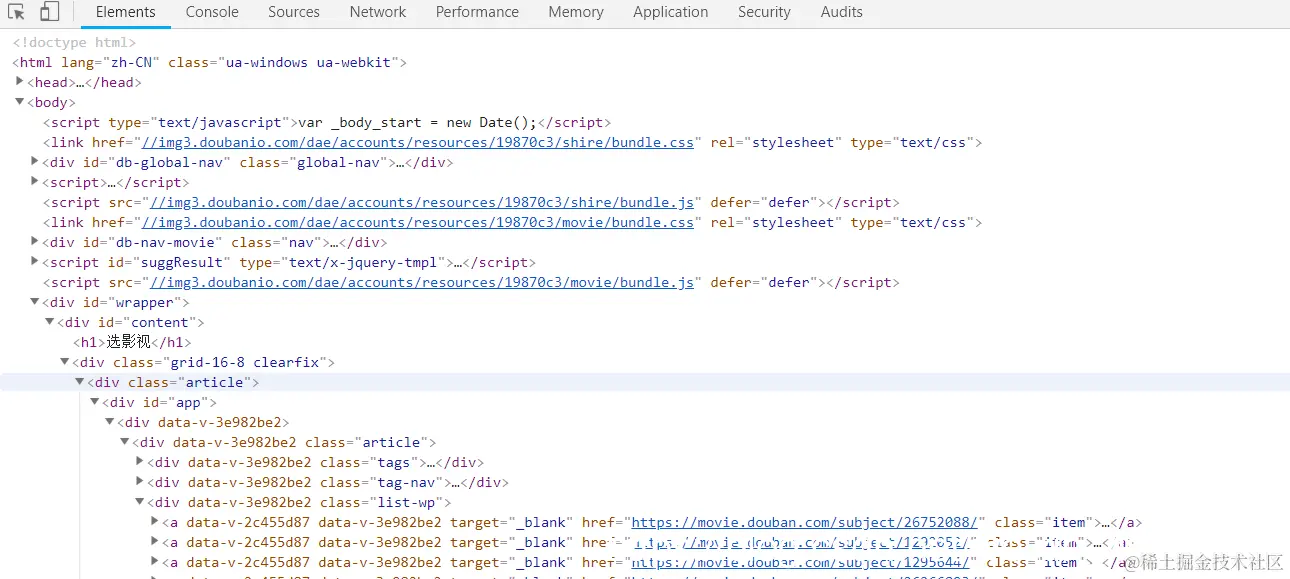Screen dimensions: 1290x579
Task: Collapse the highlighted article div node
Action: pyautogui.click(x=80, y=382)
